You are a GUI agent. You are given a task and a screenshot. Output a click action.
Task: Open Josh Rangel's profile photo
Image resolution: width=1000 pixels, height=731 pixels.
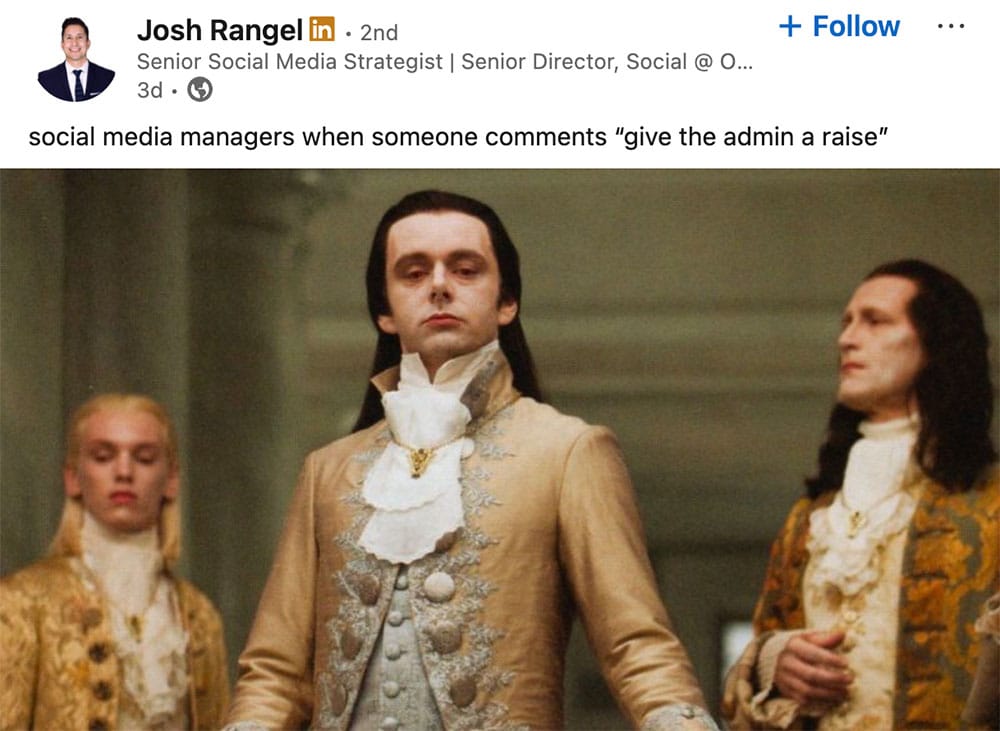click(x=76, y=59)
